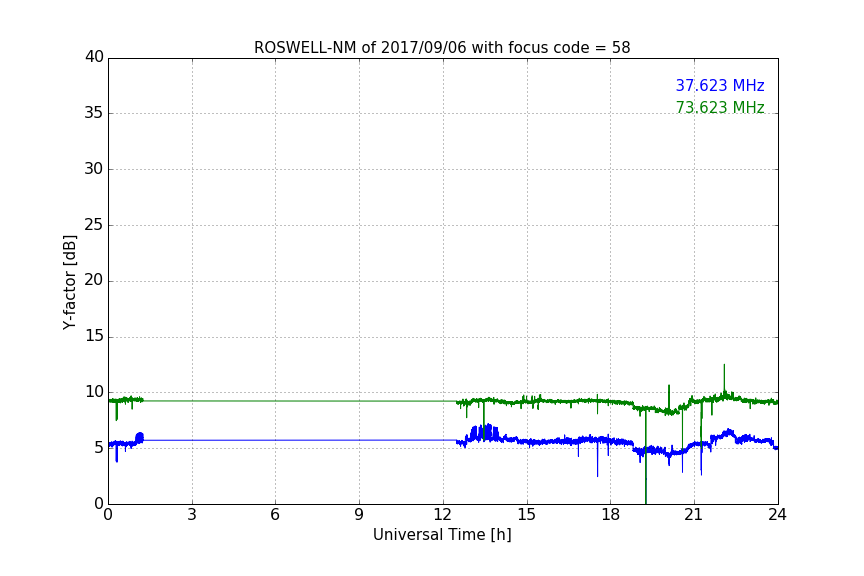Viewport: 864px width, 576px height.
Task: Click the y-axis tick label 30
Action: click(94, 169)
